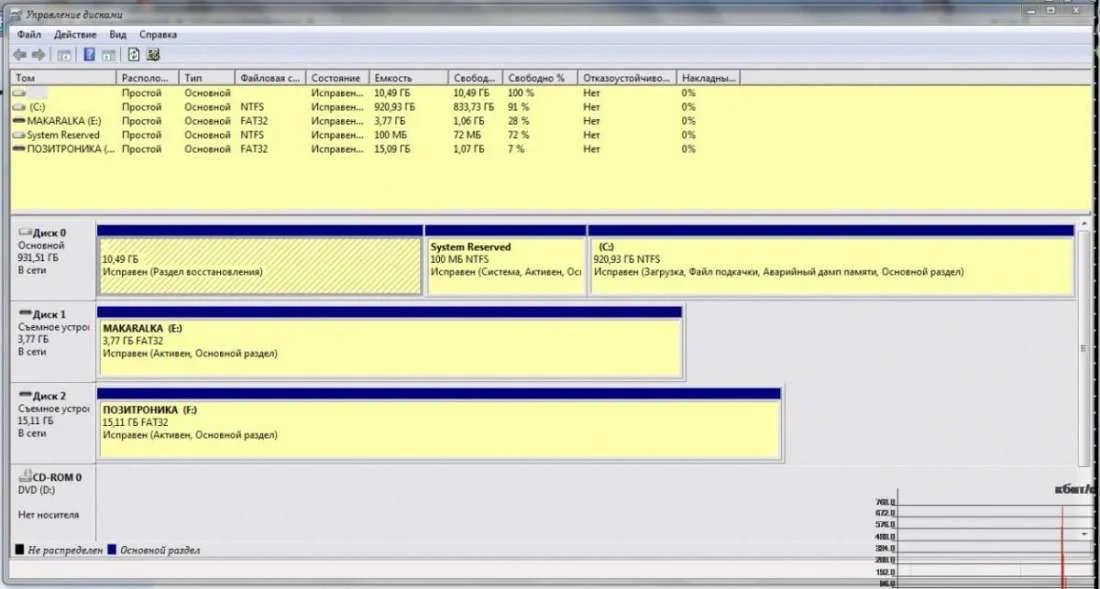1100x589 pixels.
Task: Click the drive icon of the System Reserved row
Action: pos(19,135)
